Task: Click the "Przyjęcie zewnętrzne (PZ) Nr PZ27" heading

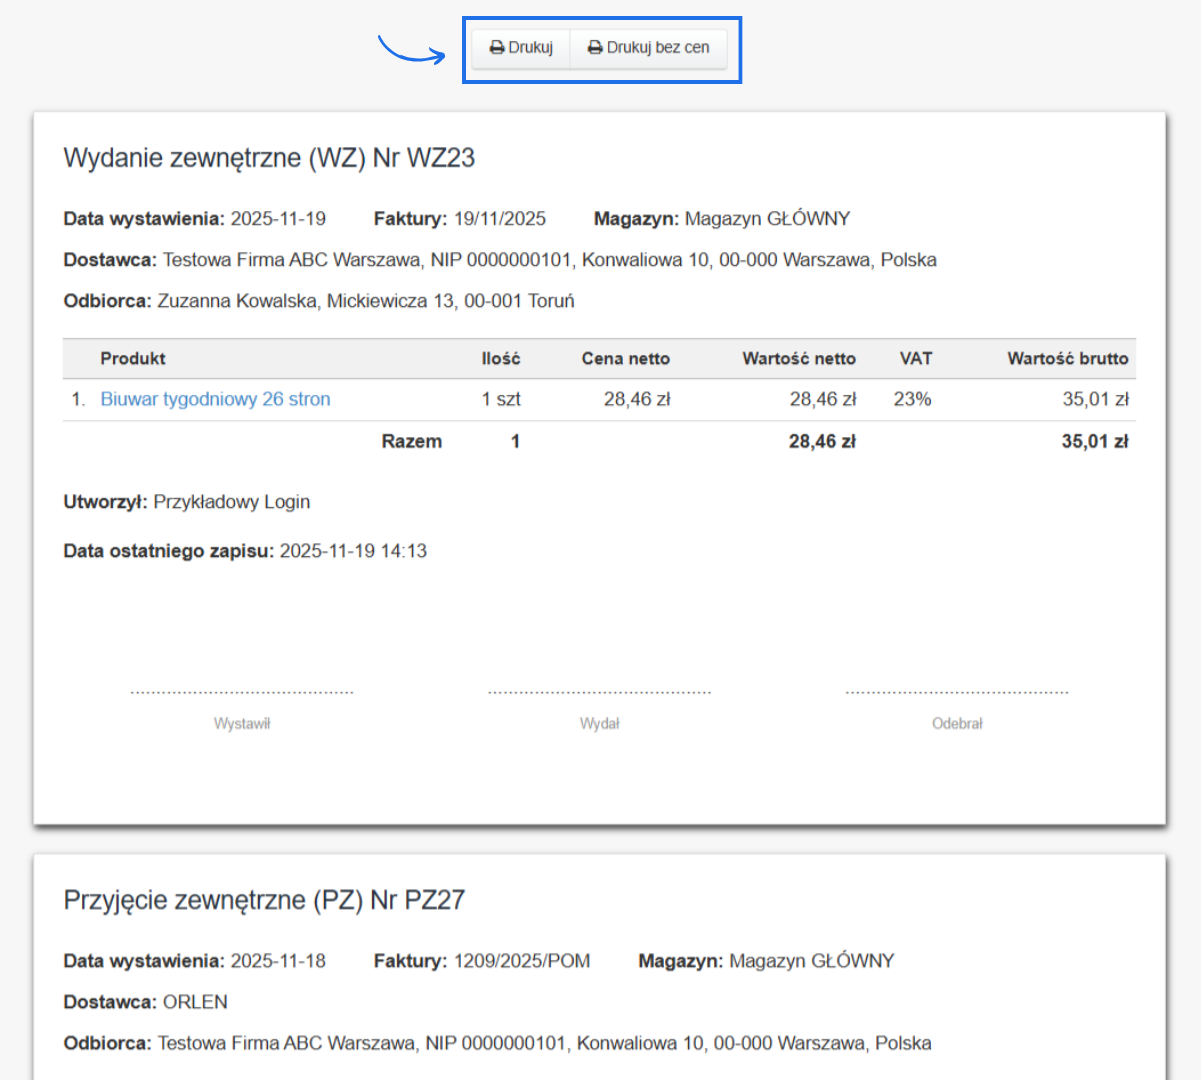Action: point(264,900)
